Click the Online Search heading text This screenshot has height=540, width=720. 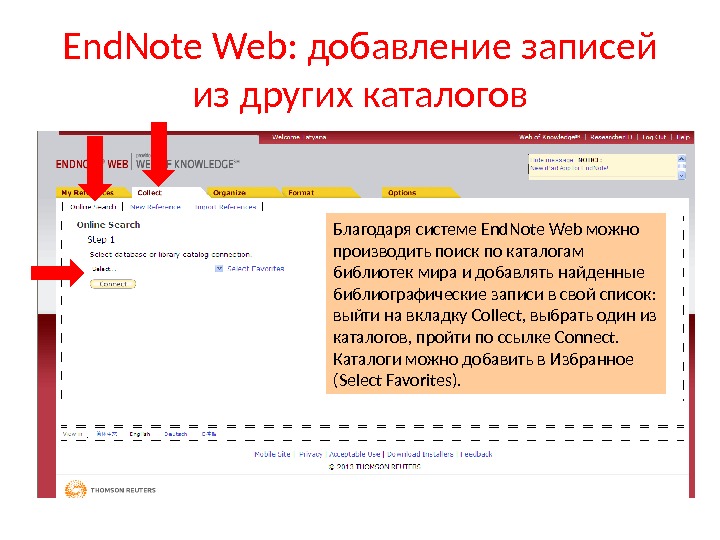point(108,225)
